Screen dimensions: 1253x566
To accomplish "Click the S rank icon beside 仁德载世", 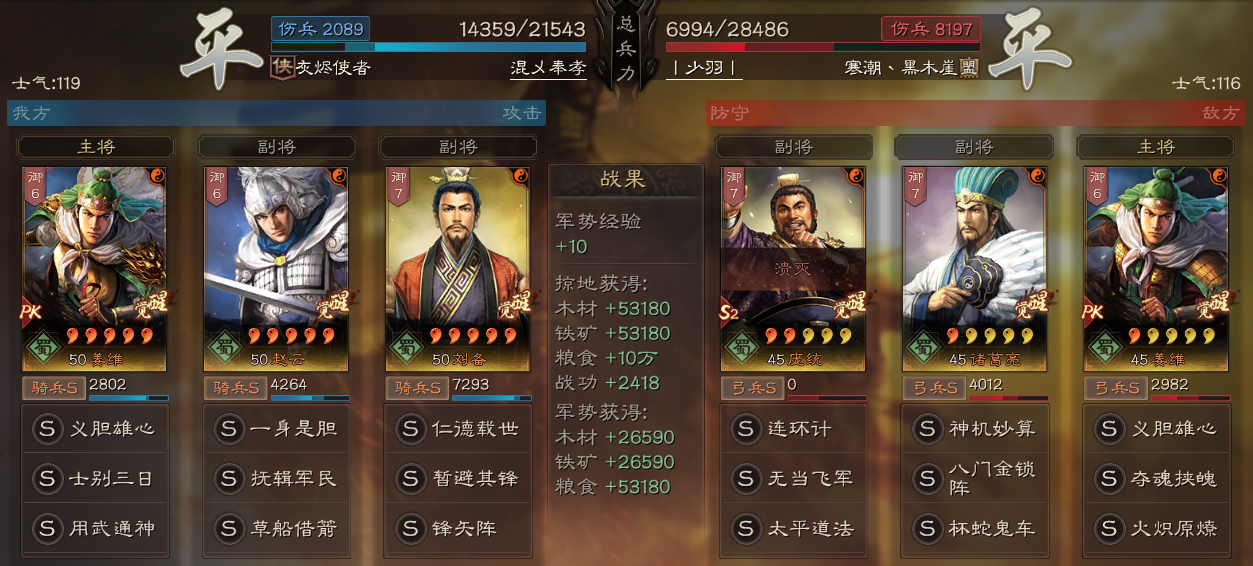I will [409, 429].
